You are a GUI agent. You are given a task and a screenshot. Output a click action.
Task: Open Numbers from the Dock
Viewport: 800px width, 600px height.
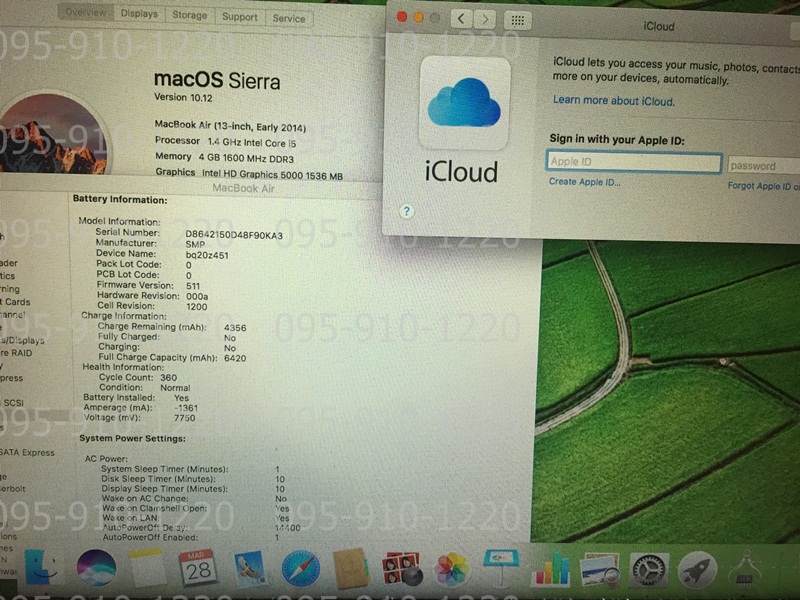[x=551, y=569]
